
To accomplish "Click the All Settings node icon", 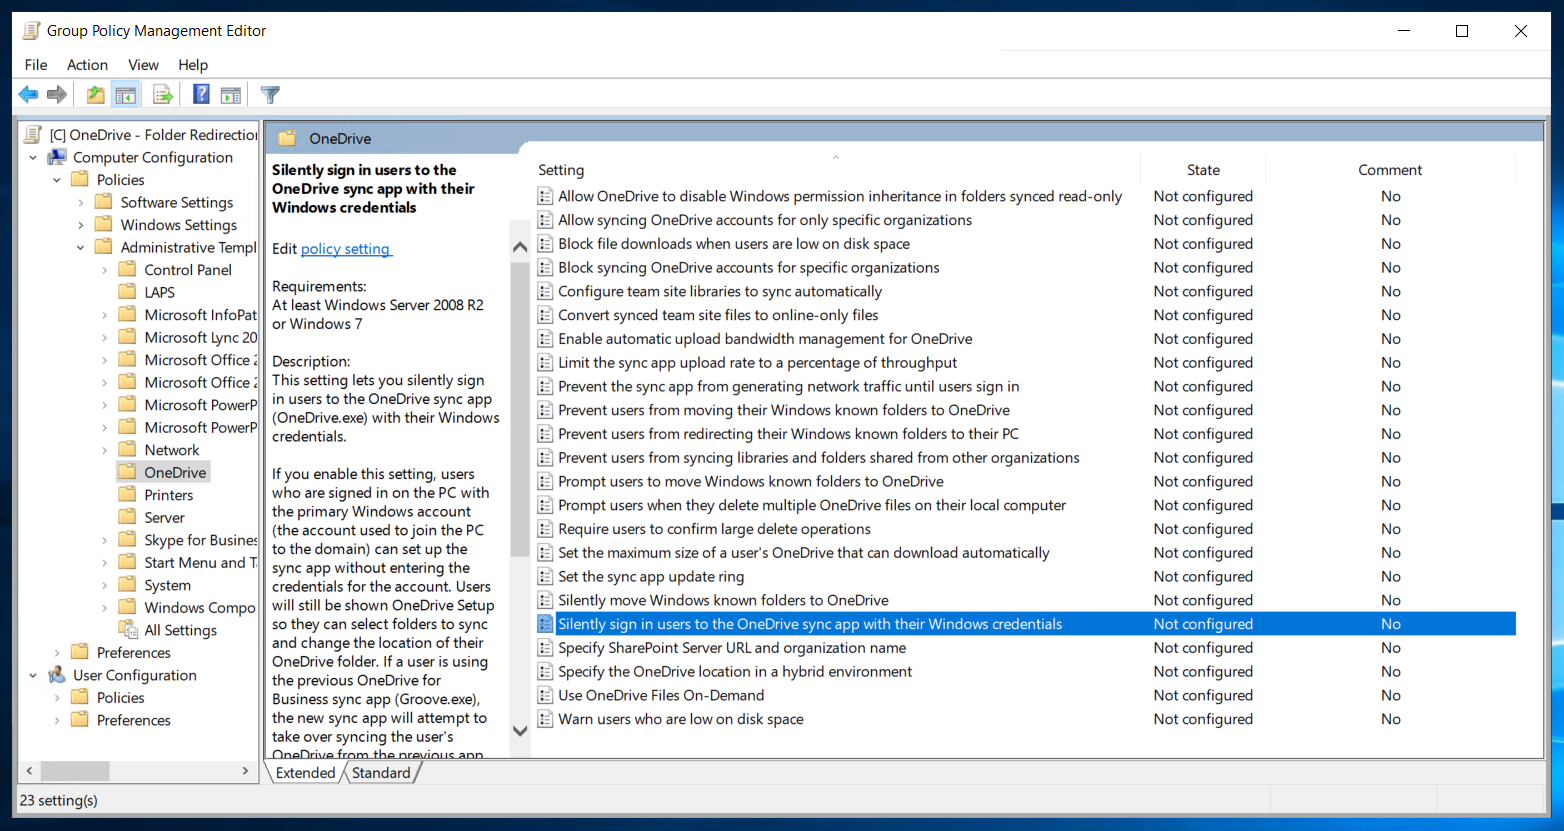I will 127,630.
